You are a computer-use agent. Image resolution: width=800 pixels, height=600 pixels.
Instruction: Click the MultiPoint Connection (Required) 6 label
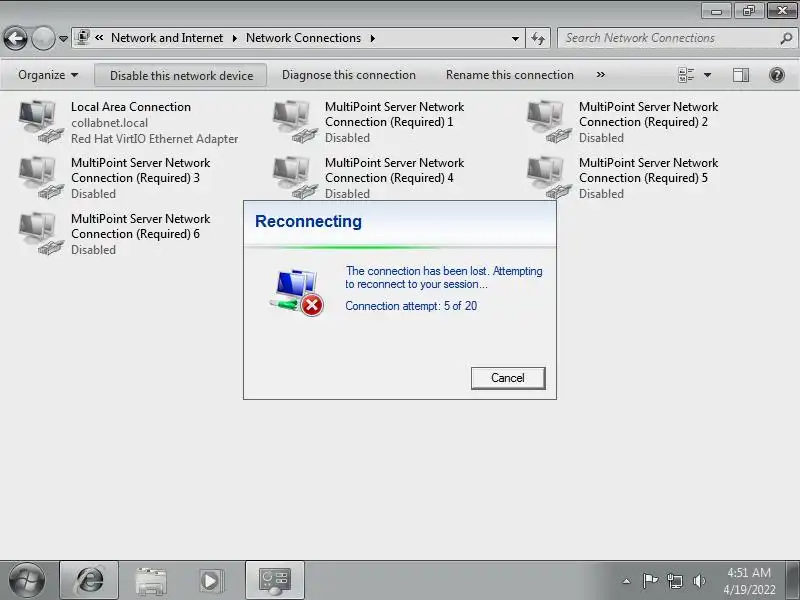[140, 226]
